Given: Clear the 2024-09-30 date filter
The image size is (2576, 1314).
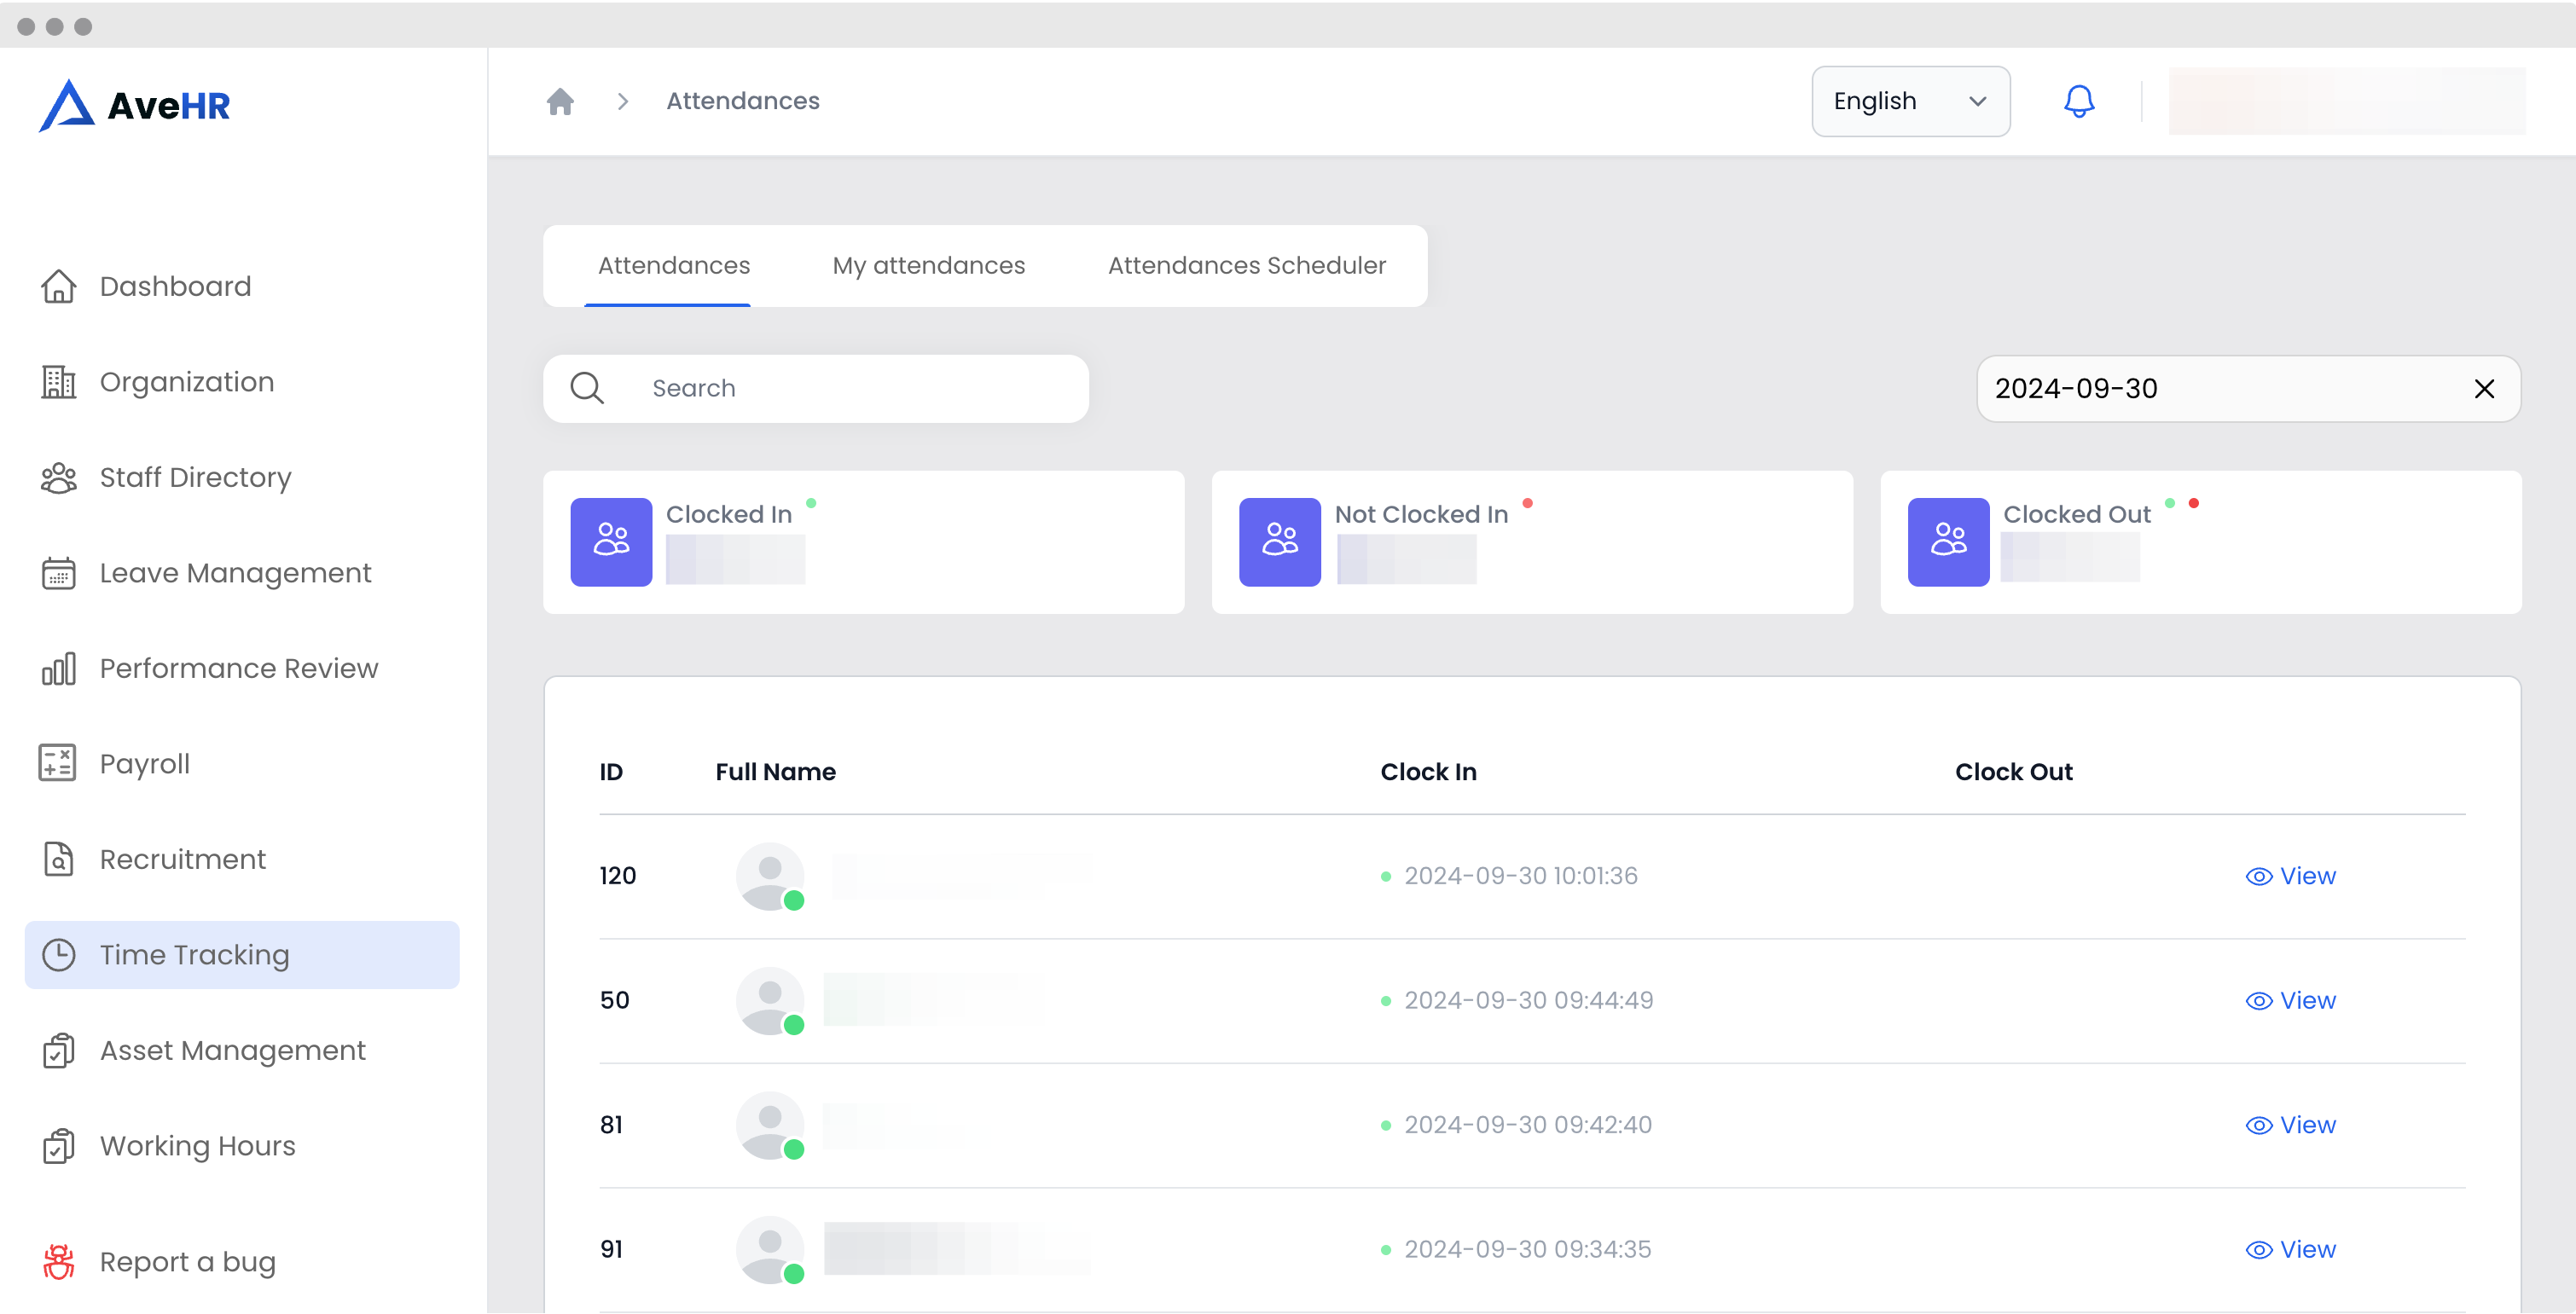Looking at the screenshot, I should [x=2484, y=389].
